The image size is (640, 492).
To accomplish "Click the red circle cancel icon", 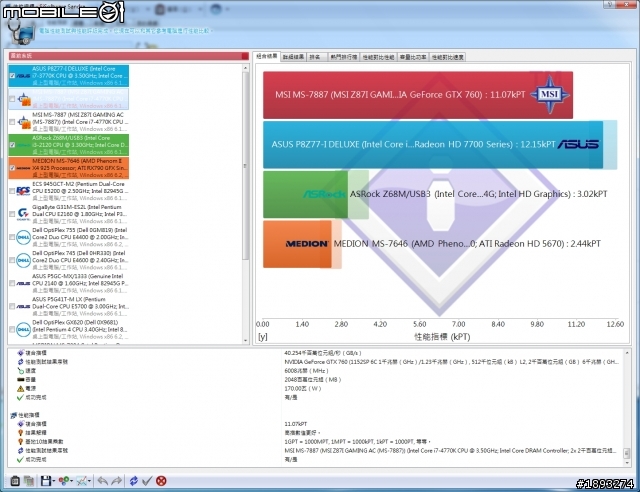I will coord(161,481).
